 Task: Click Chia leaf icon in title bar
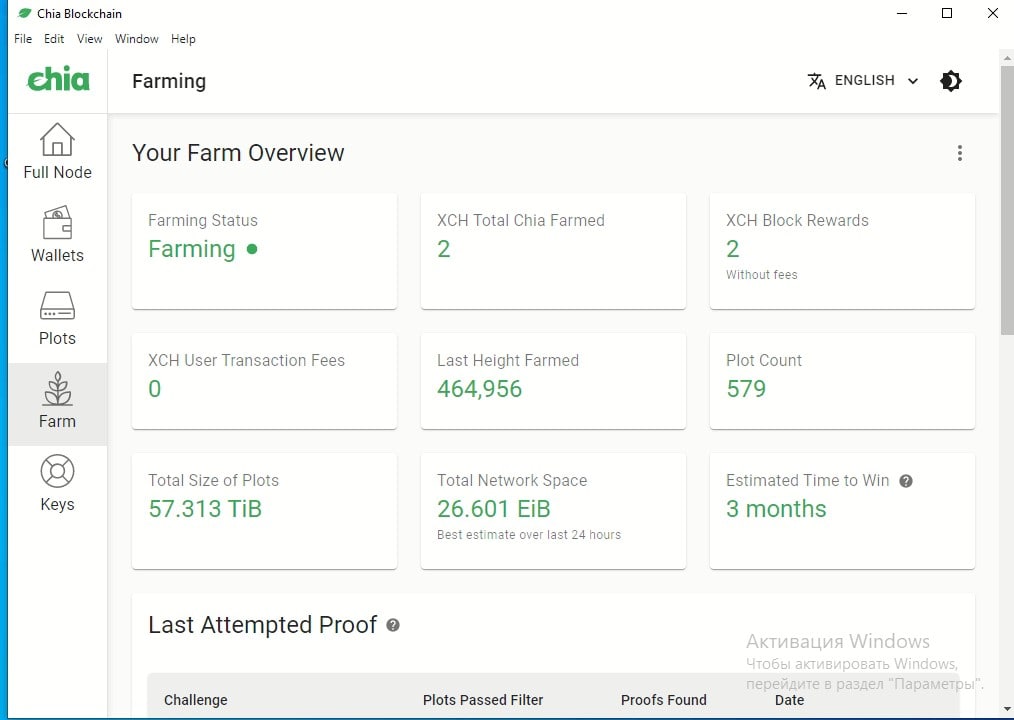[25, 13]
